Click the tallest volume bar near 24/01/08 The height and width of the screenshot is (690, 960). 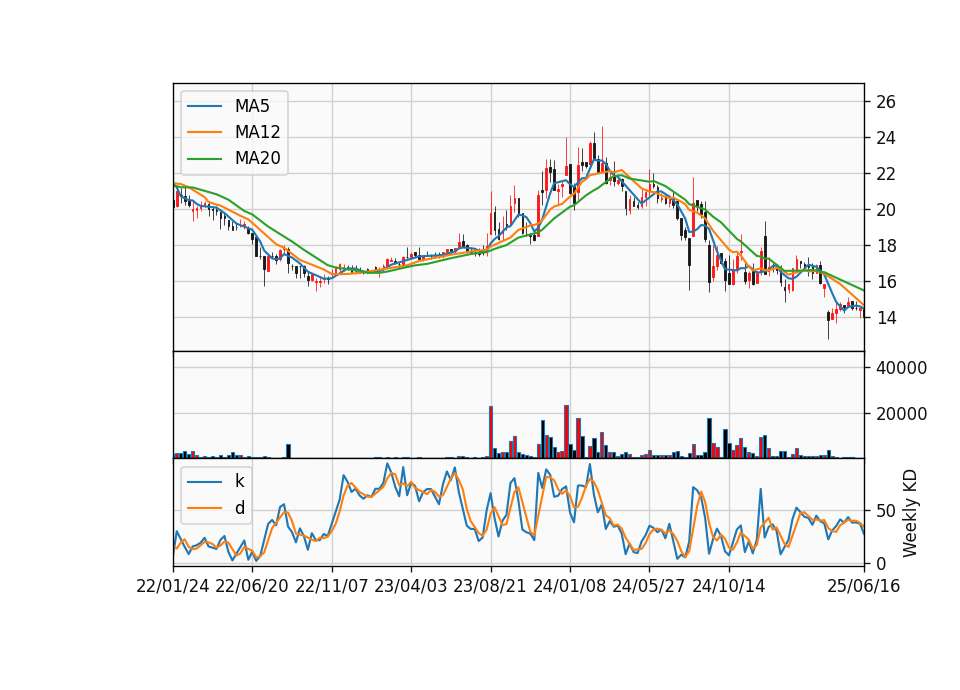(x=566, y=432)
